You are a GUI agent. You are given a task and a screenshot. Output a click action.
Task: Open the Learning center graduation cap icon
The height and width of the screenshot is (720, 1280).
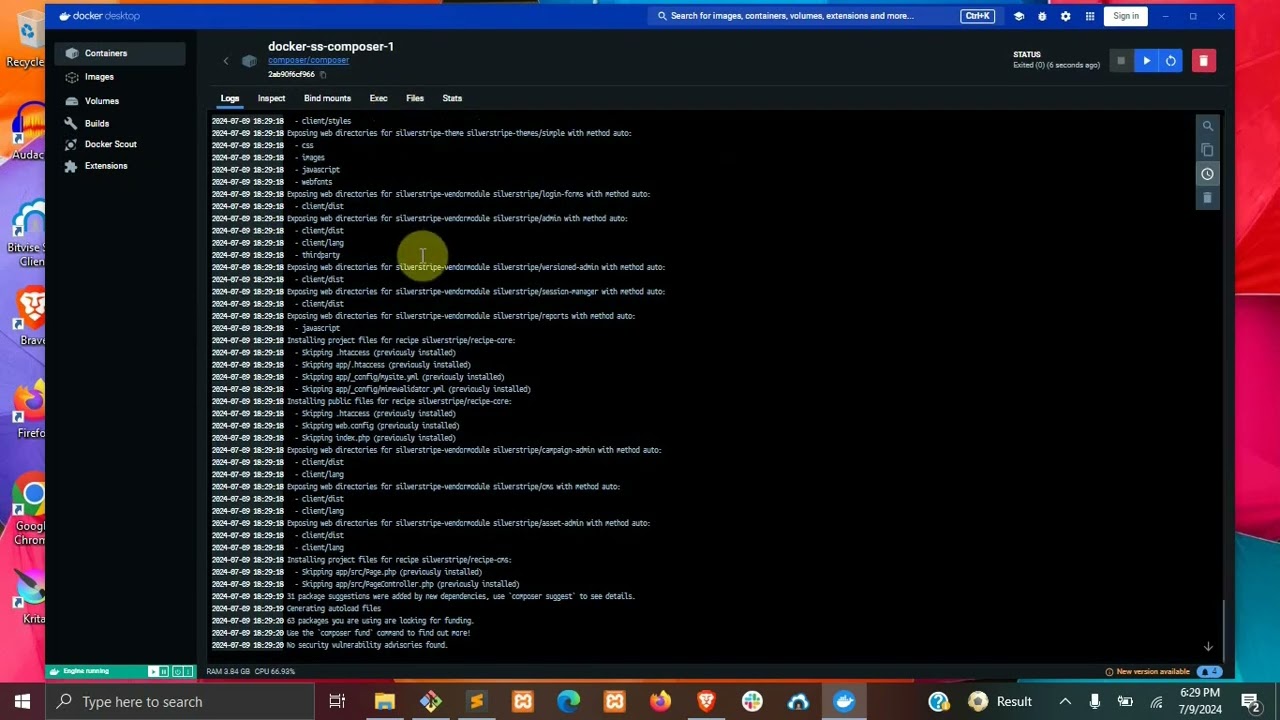(1019, 16)
